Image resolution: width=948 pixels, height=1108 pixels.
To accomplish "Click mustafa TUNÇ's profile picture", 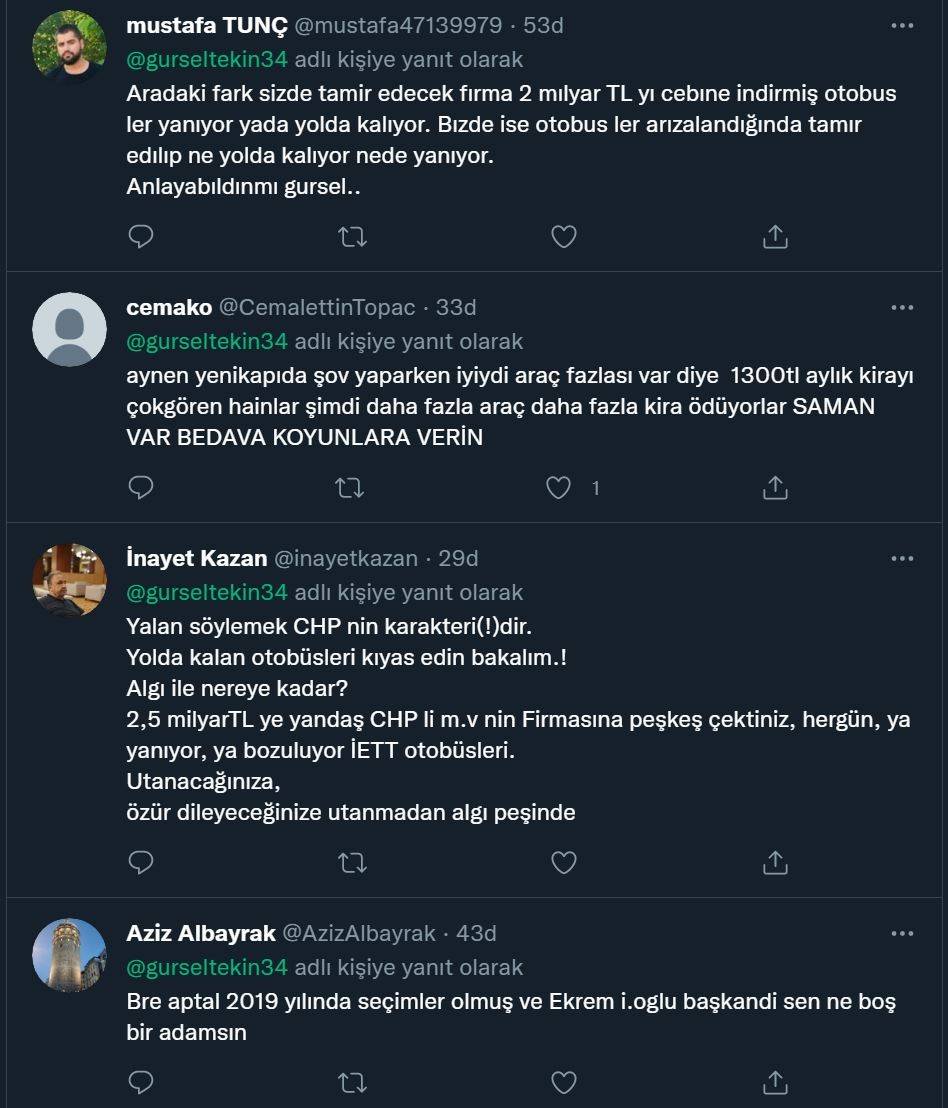I will click(70, 47).
